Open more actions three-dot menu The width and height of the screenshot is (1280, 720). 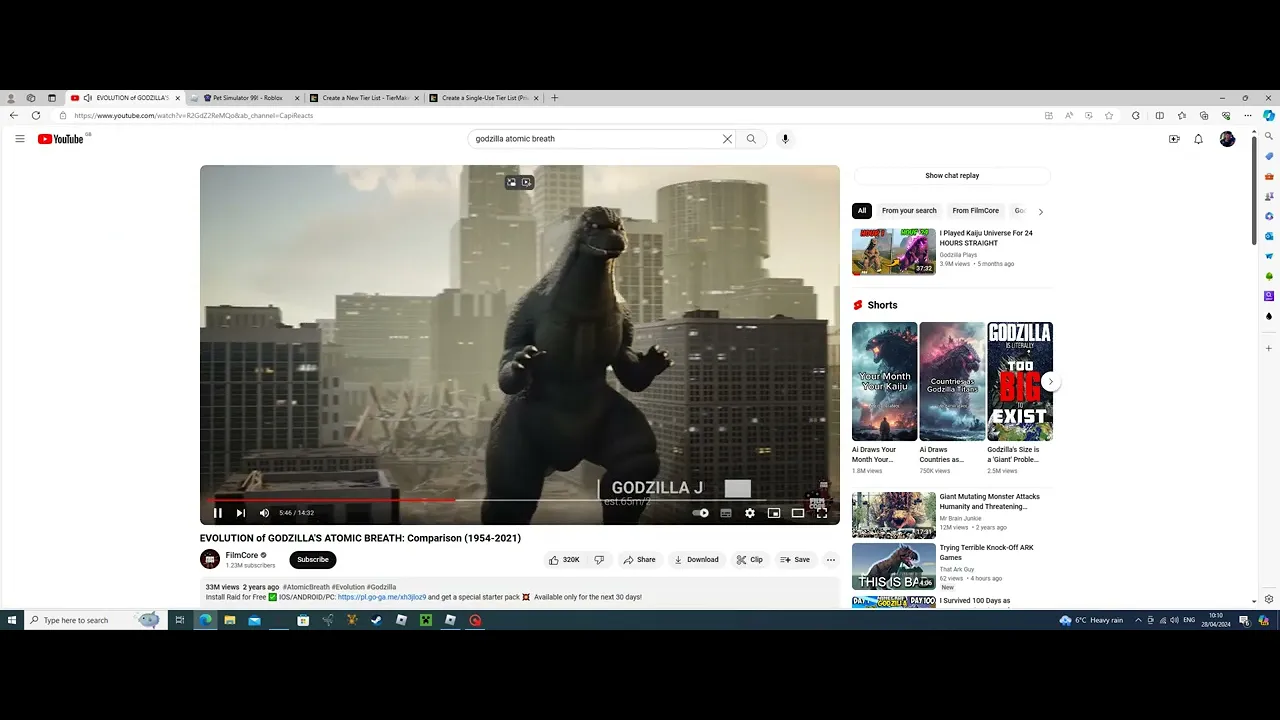tap(830, 560)
